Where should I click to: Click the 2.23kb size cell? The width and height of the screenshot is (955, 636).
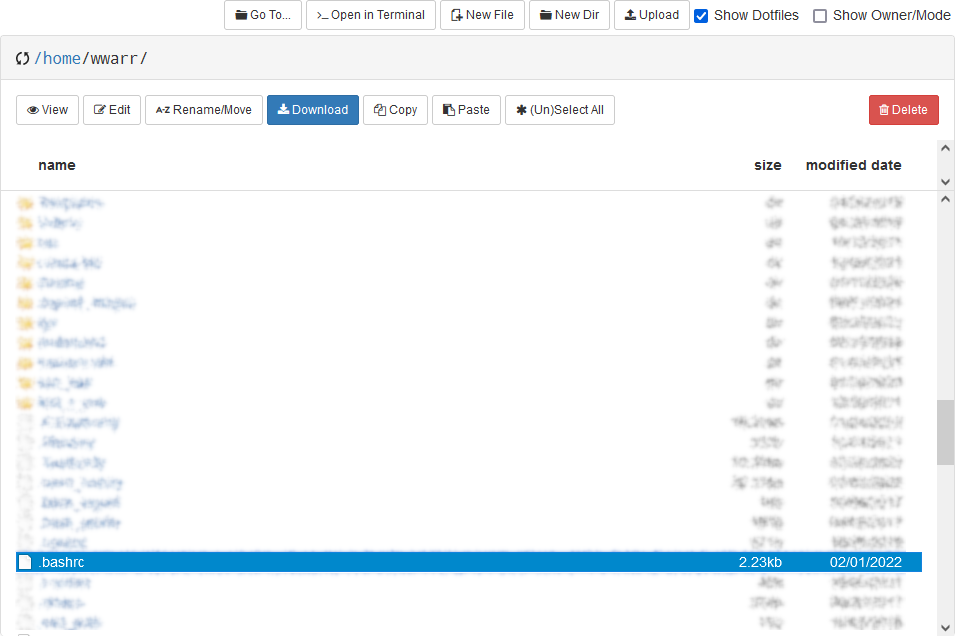760,562
